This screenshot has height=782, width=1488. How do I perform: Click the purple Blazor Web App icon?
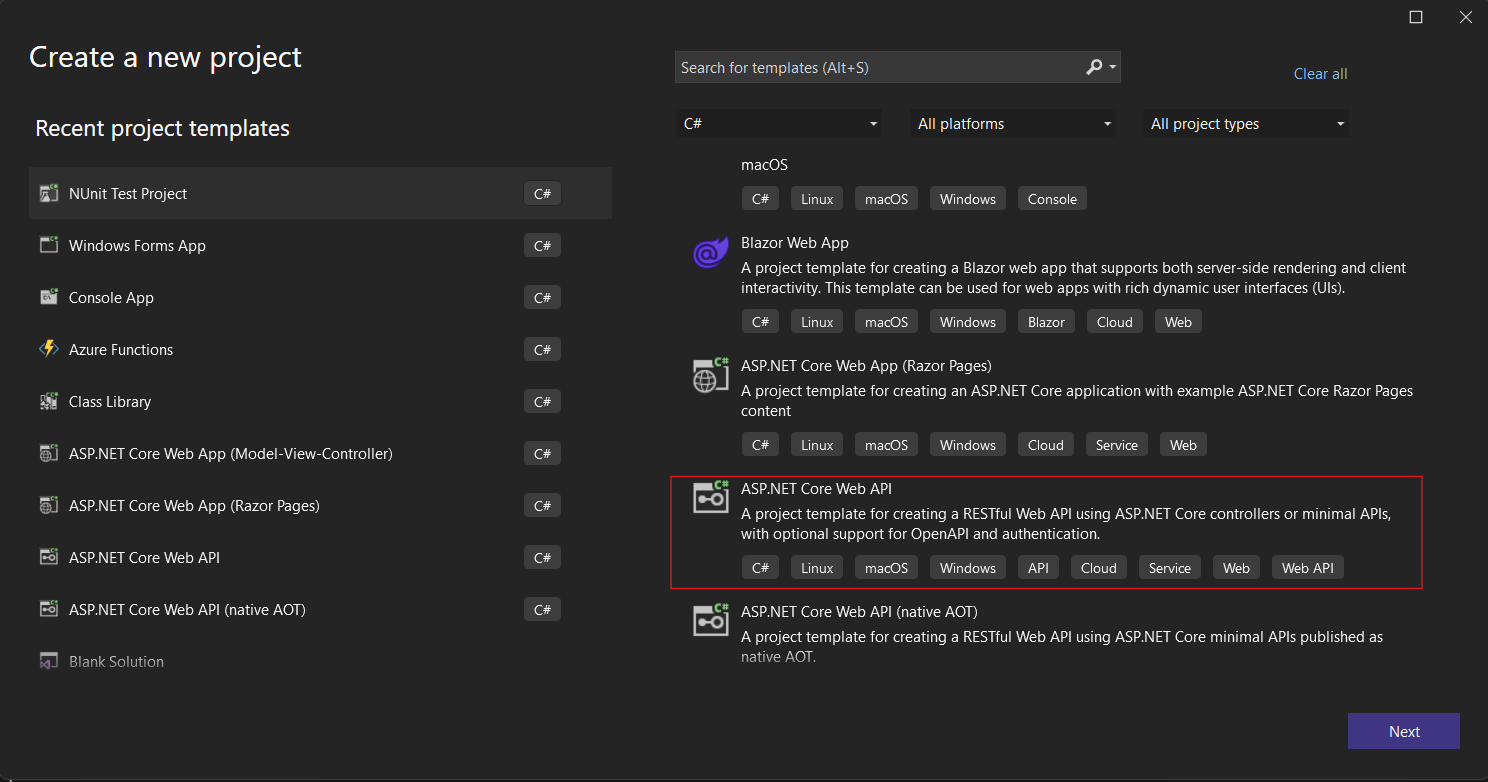coord(710,253)
